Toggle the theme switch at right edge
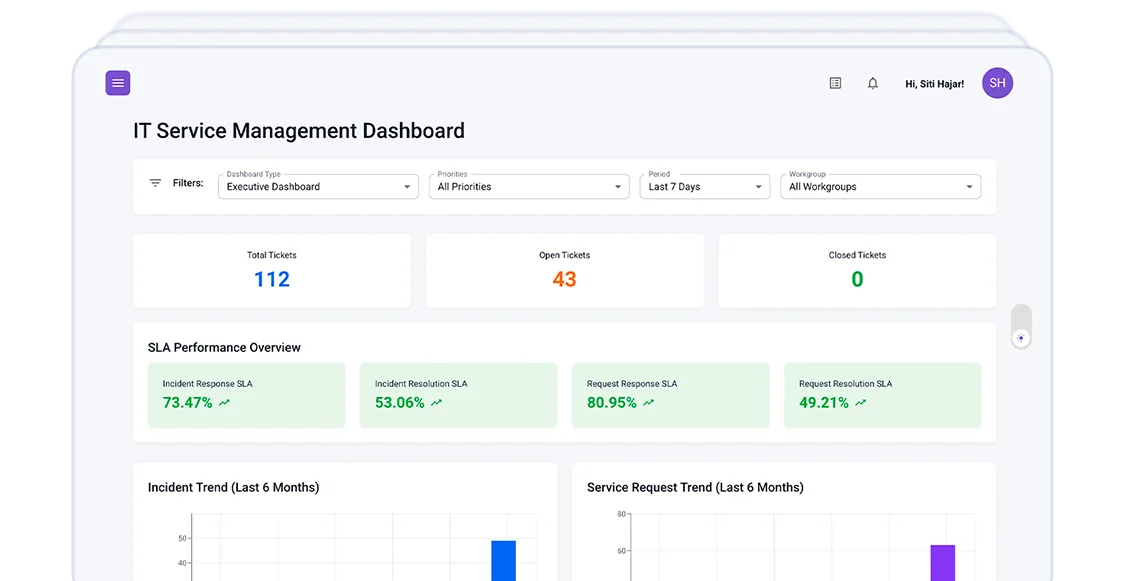The width and height of the screenshot is (1140, 581). pos(1021,326)
